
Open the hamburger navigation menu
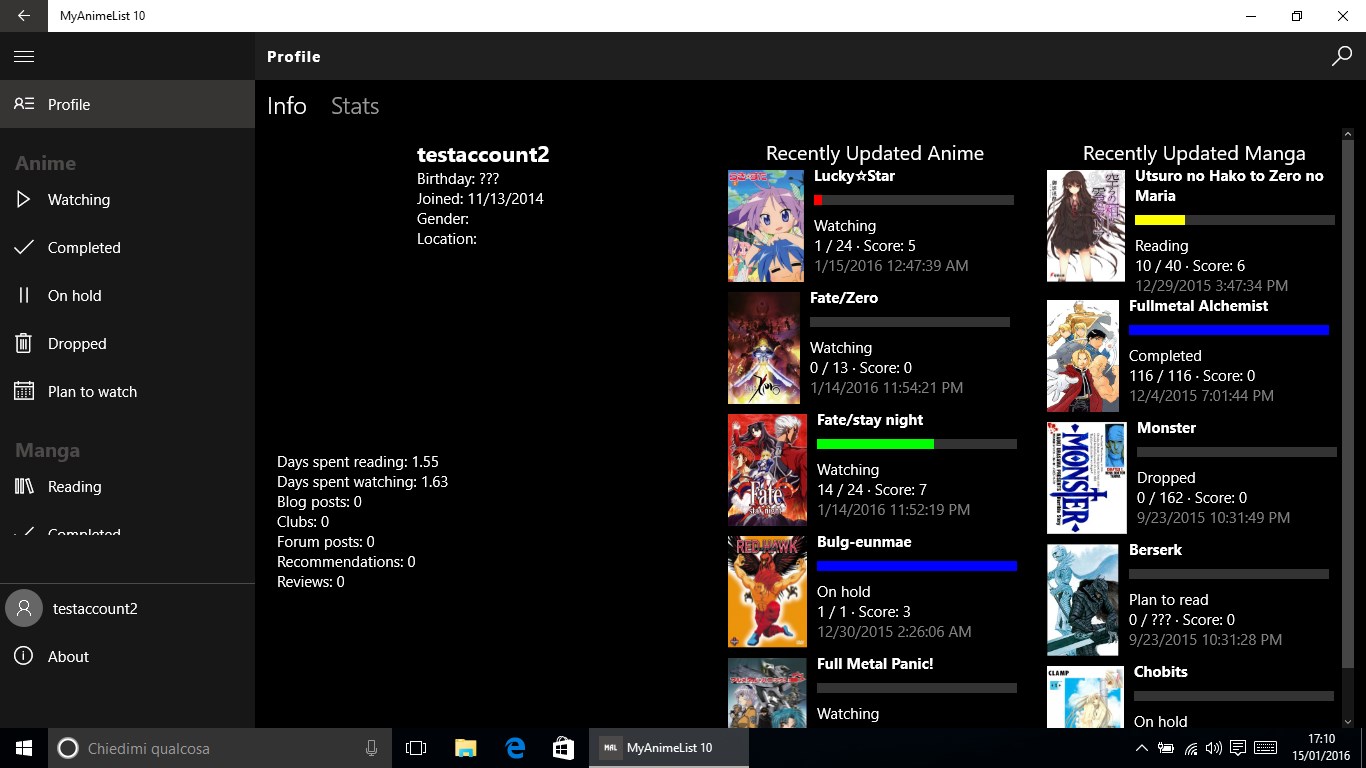(x=24, y=57)
